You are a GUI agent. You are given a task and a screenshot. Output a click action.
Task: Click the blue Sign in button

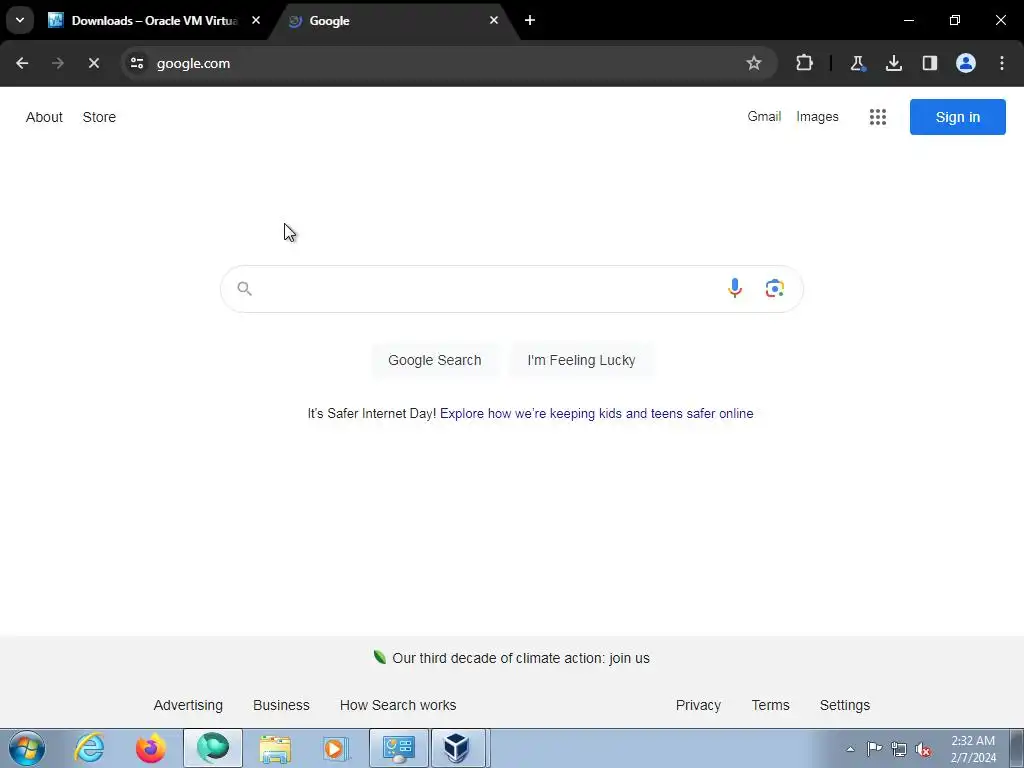pyautogui.click(x=957, y=117)
